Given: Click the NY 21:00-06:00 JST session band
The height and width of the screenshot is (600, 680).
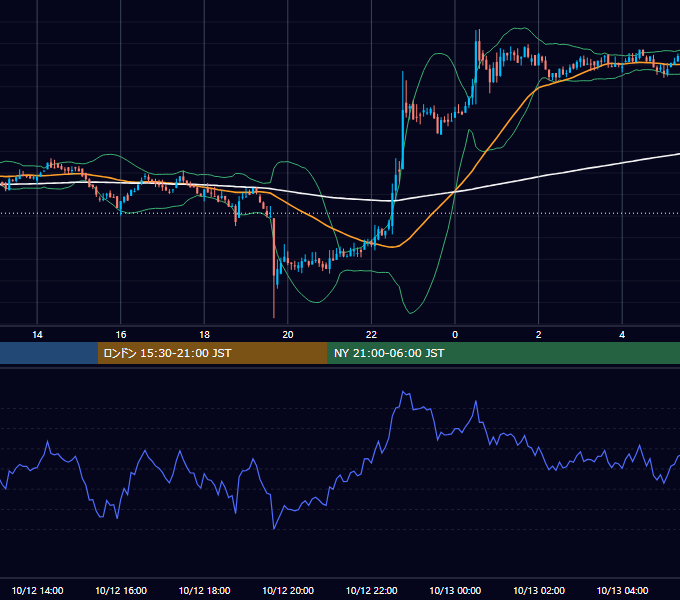Looking at the screenshot, I should [x=503, y=353].
